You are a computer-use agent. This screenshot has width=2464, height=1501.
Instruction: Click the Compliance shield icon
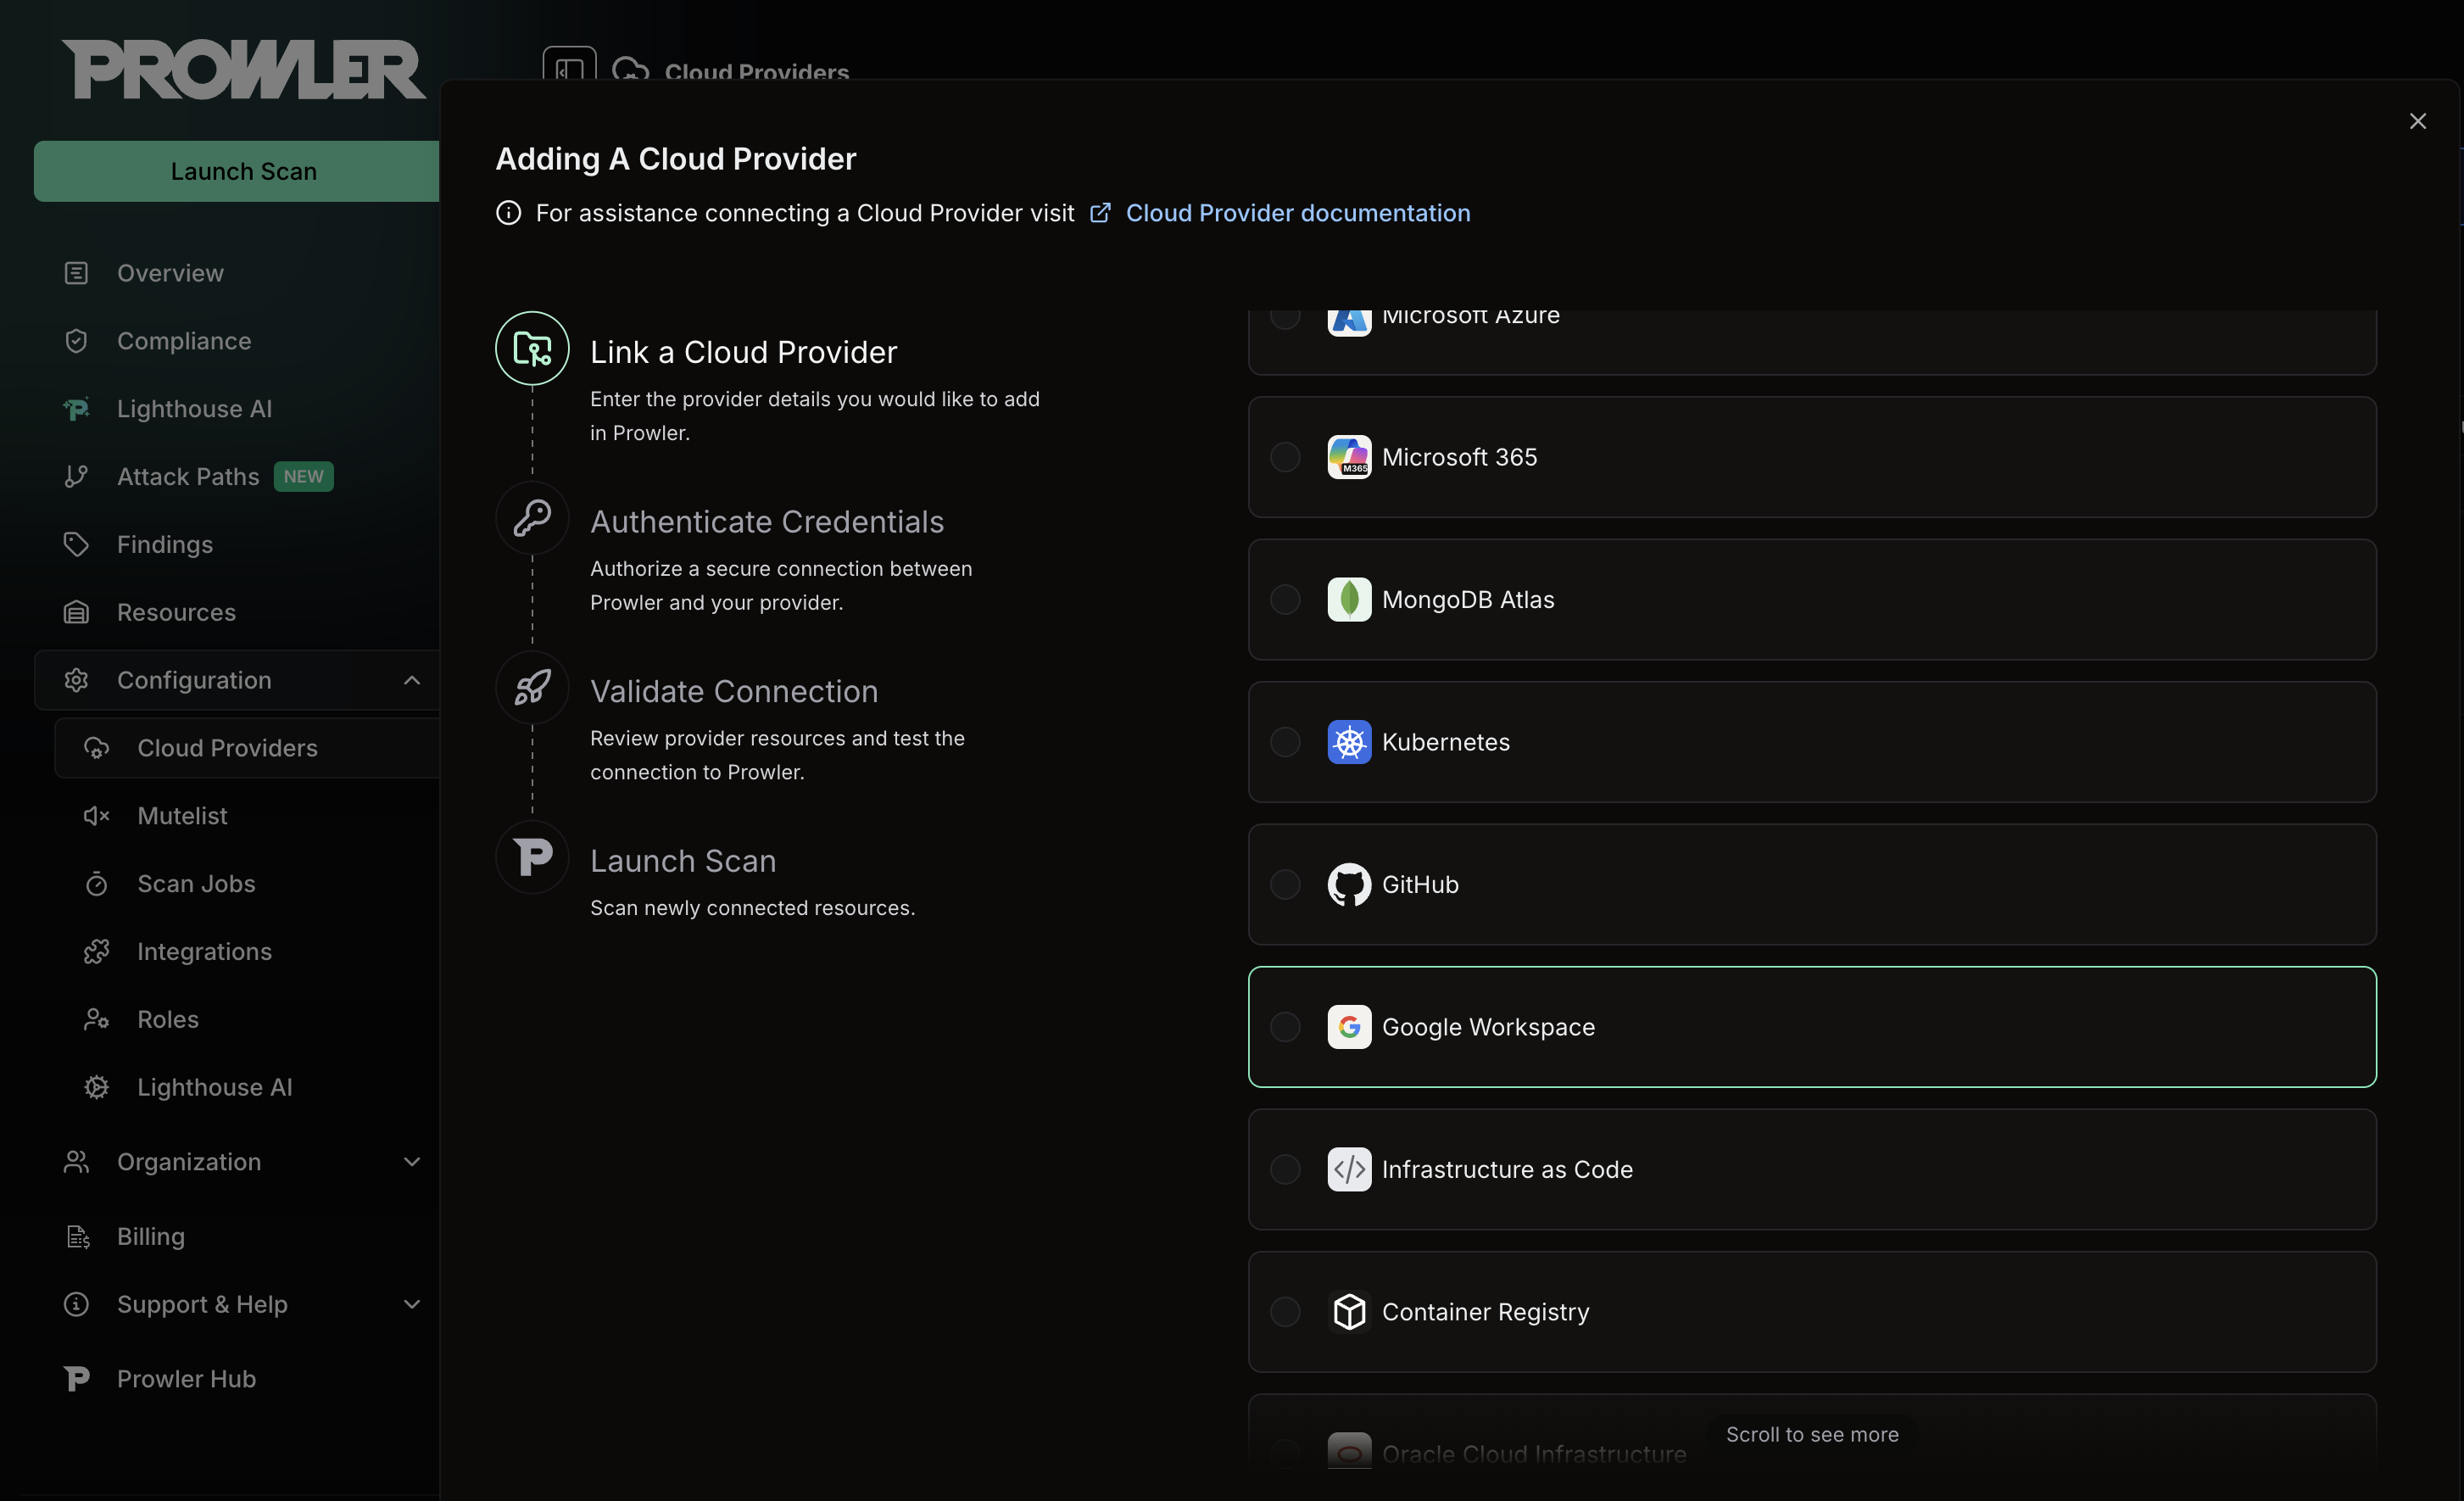(x=76, y=340)
